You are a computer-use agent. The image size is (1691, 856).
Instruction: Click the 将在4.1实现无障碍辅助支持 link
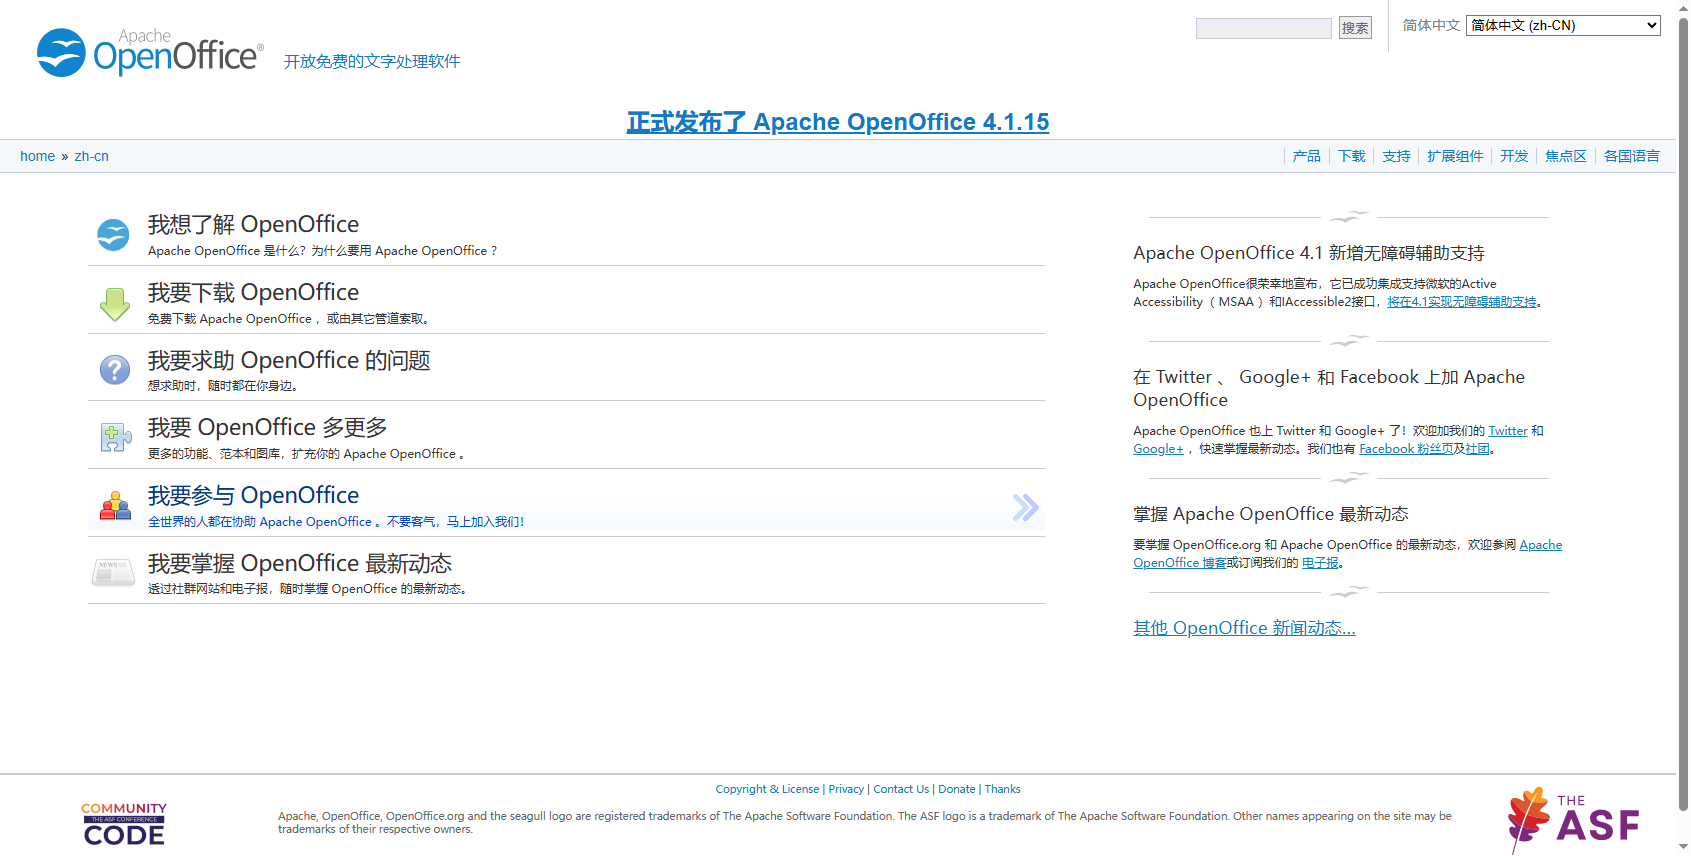tap(1462, 302)
